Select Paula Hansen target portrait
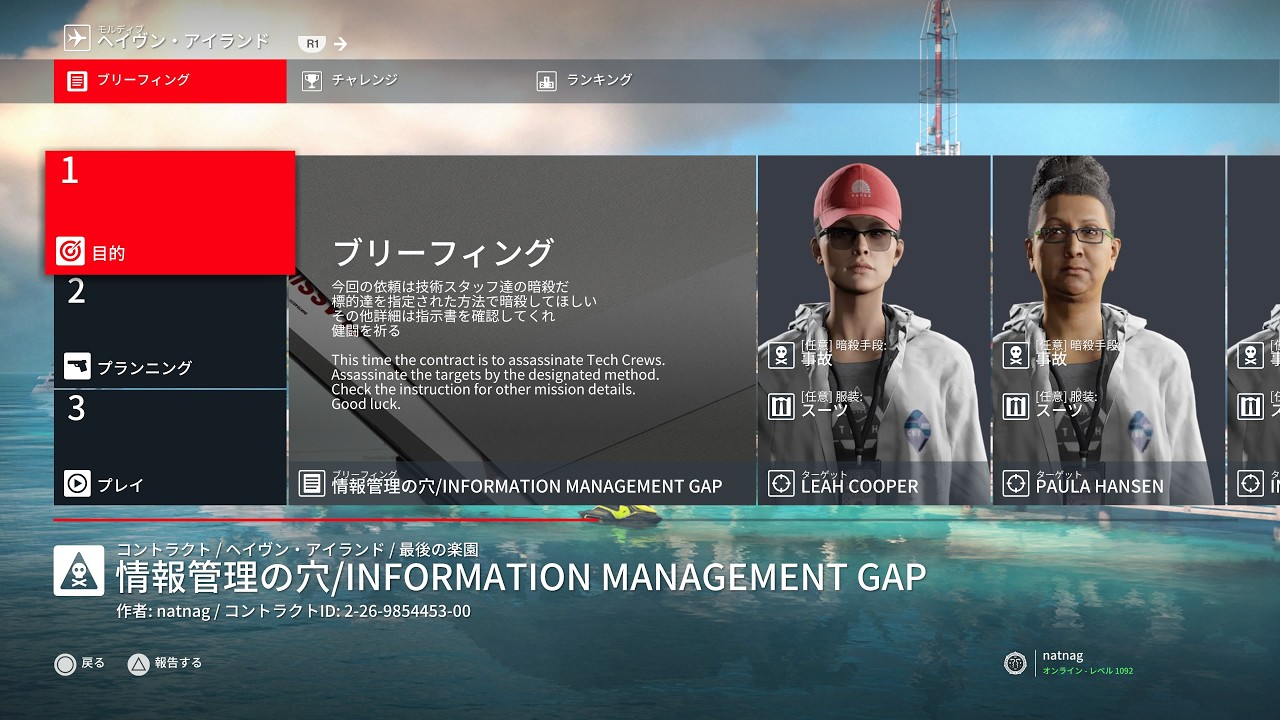This screenshot has width=1280, height=720. tap(1108, 330)
